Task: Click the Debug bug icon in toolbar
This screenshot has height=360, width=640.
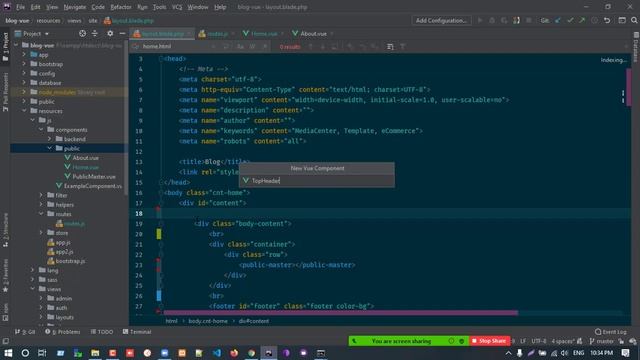Action: click(492, 20)
